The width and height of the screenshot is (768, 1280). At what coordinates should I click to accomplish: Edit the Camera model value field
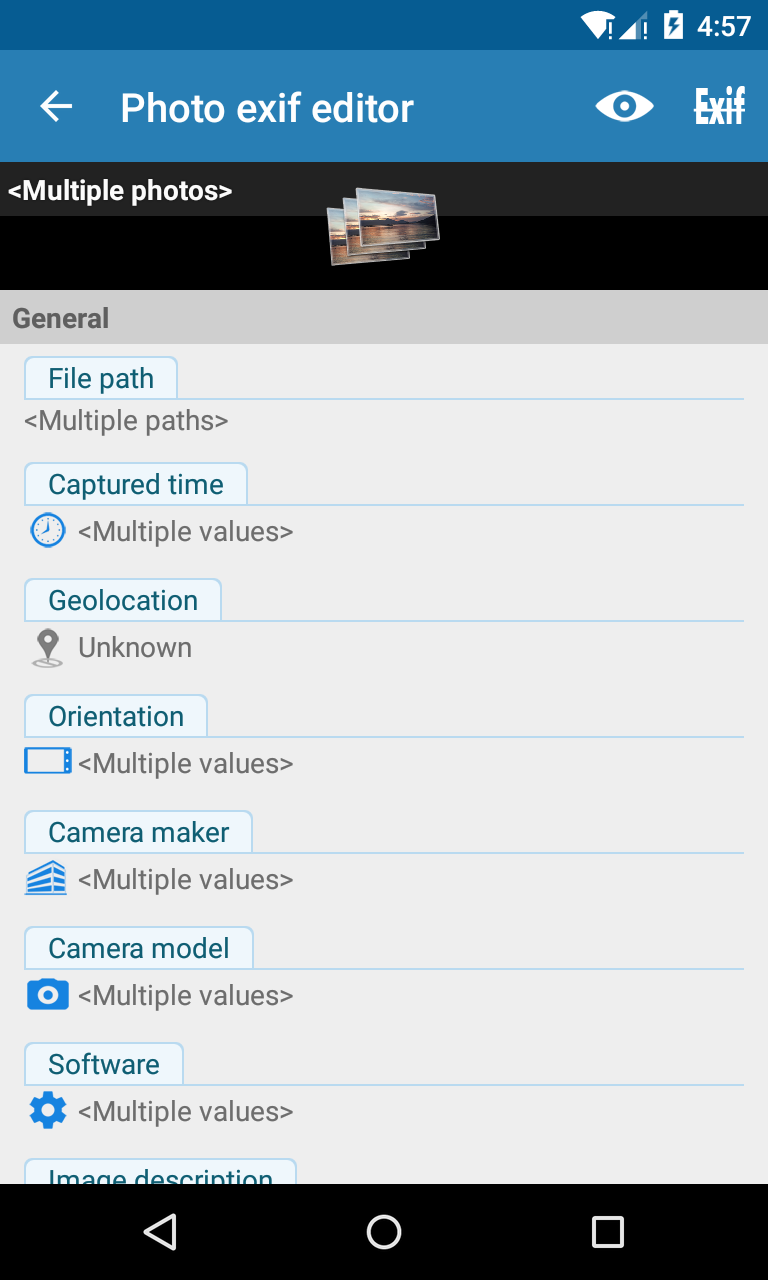[186, 996]
